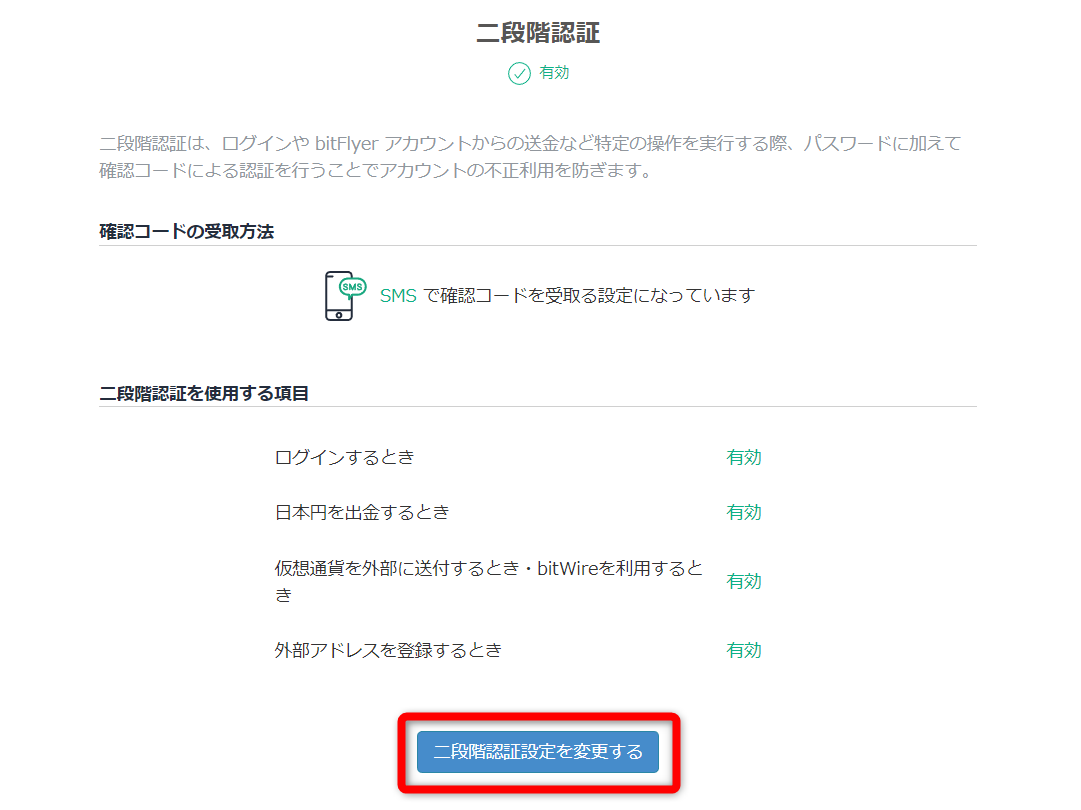1081x810 pixels.
Task: Select the ログインするとき row label
Action: [344, 457]
